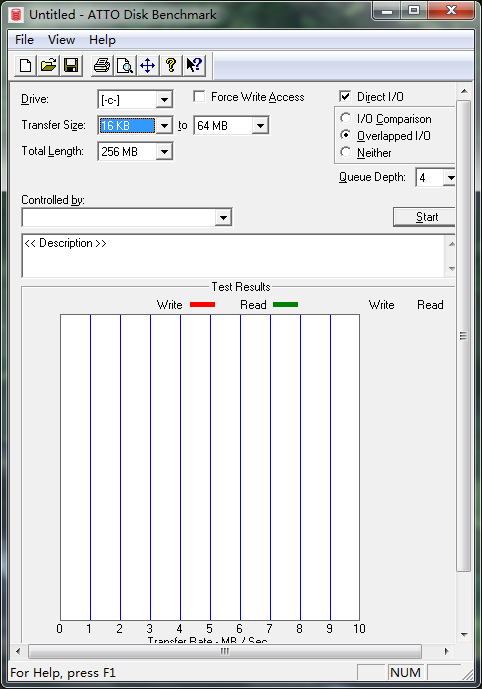Click the horizontal scrollbar right arrow
This screenshot has width=482, height=689.
(x=447, y=651)
